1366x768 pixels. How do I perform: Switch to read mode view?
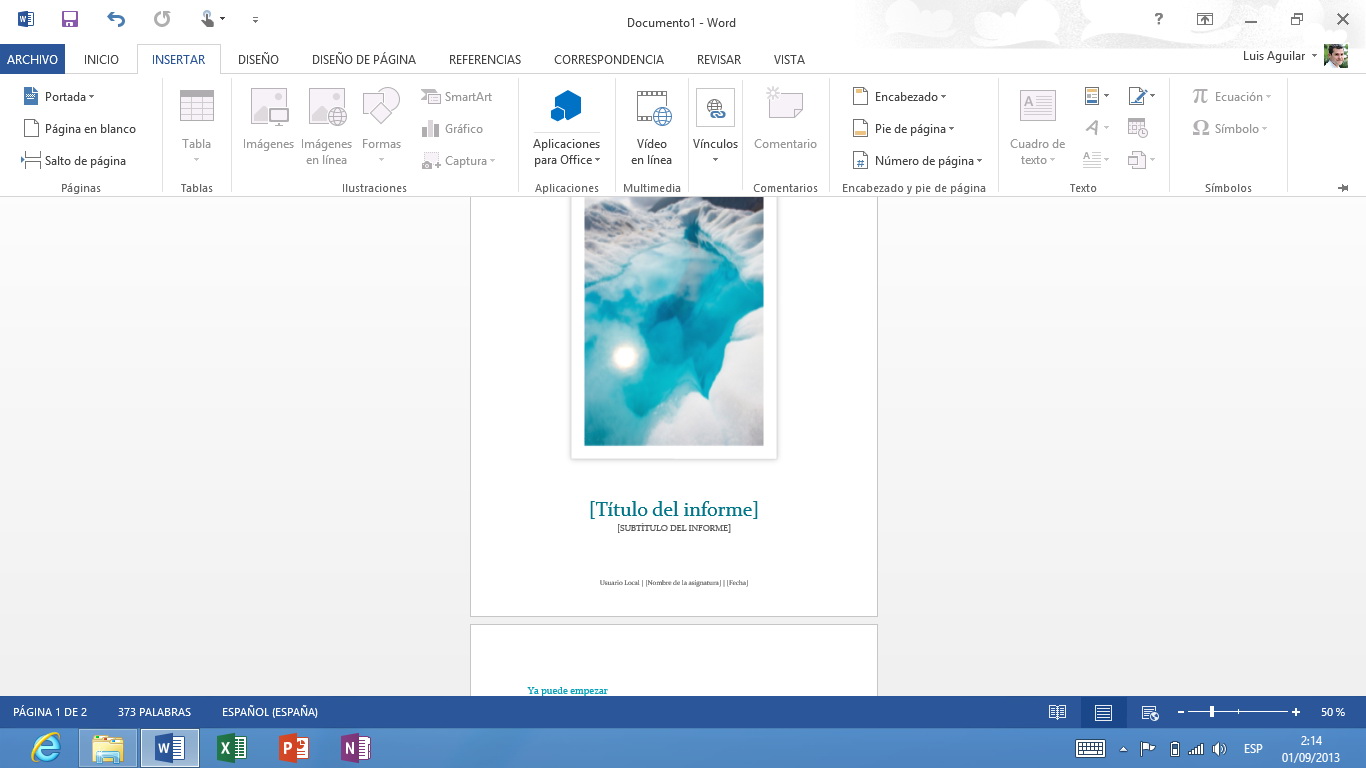tap(1057, 712)
